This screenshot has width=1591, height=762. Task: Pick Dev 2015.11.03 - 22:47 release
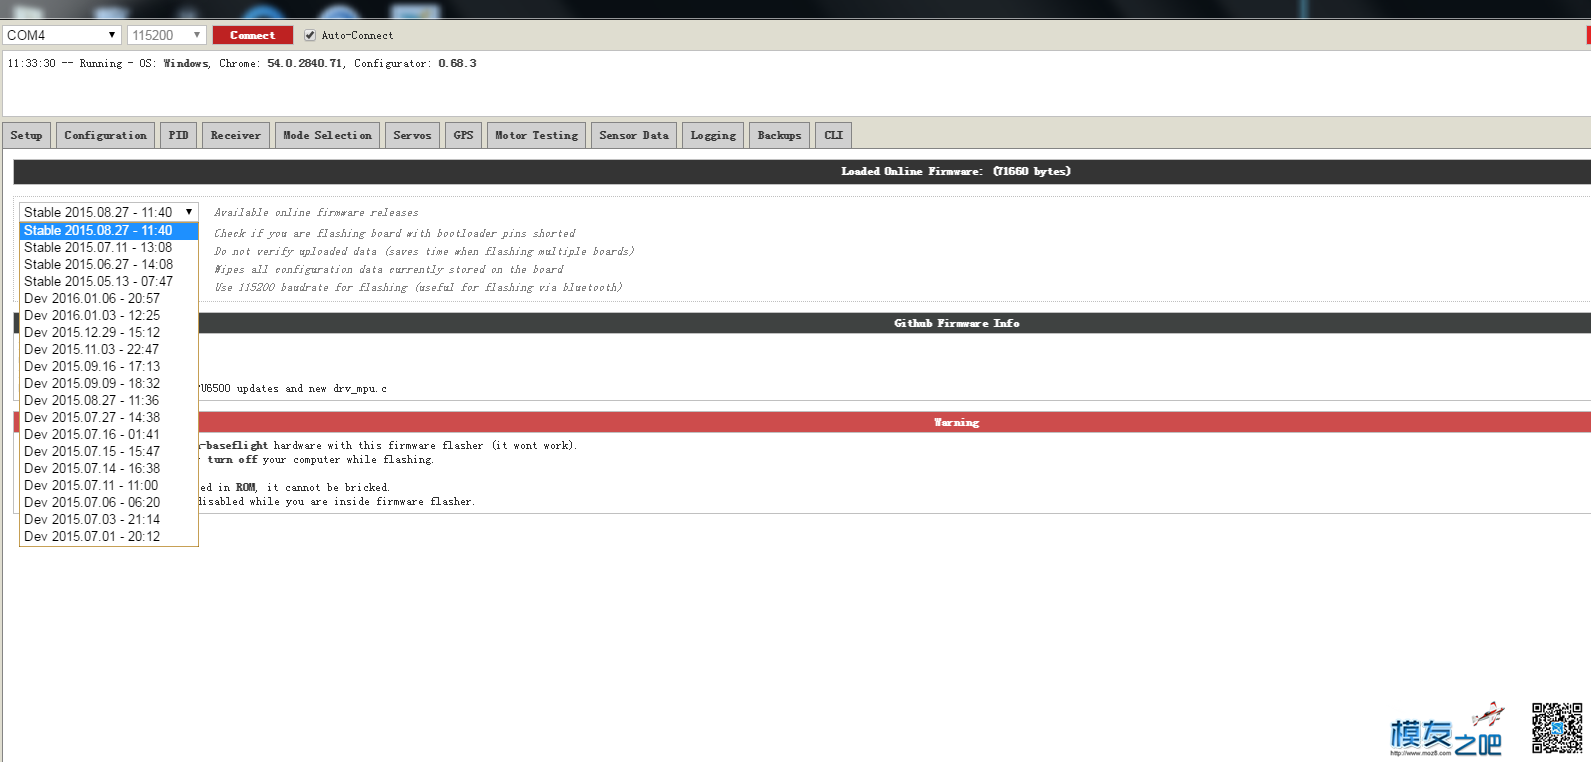109,349
